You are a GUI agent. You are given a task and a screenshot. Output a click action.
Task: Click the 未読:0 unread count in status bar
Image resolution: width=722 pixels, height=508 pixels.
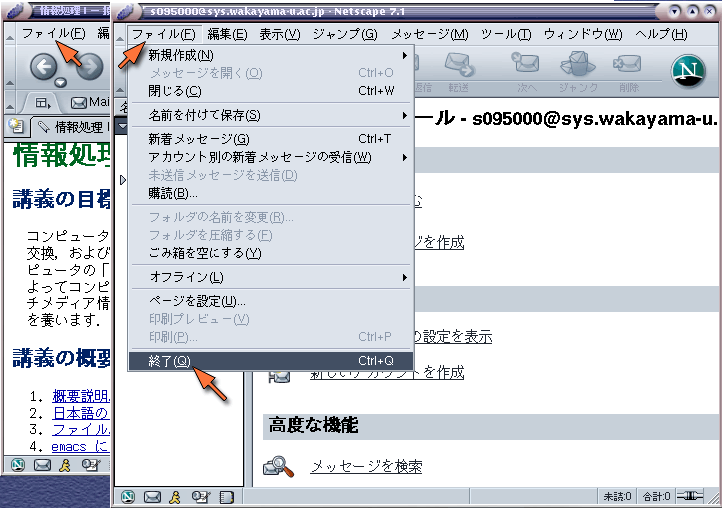tap(617, 496)
